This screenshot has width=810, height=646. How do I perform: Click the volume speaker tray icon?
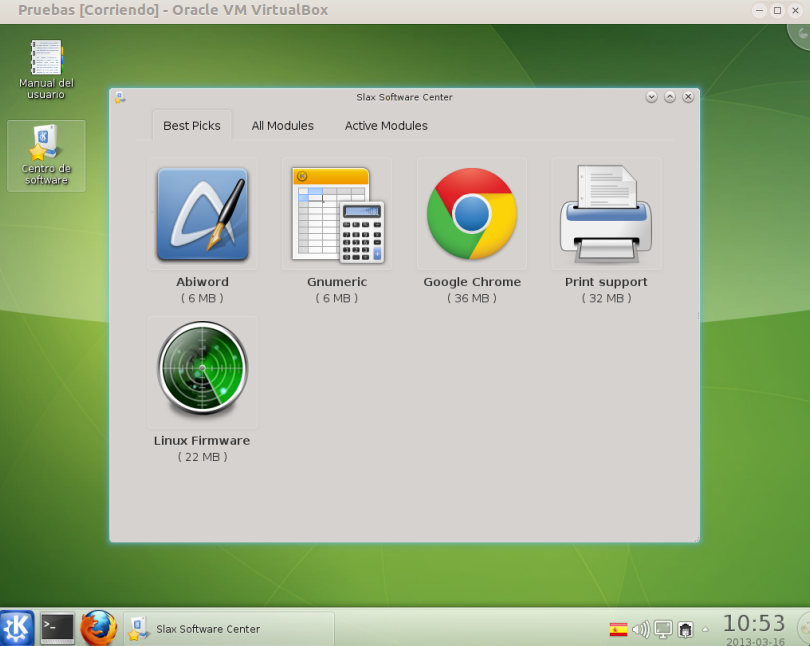641,630
